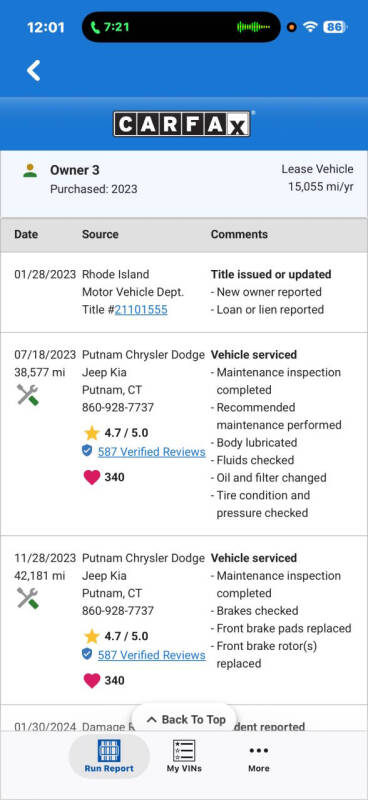Tap the heart icon in 07/18/2023 entry
Screen dimensions: 368x800
point(92,478)
